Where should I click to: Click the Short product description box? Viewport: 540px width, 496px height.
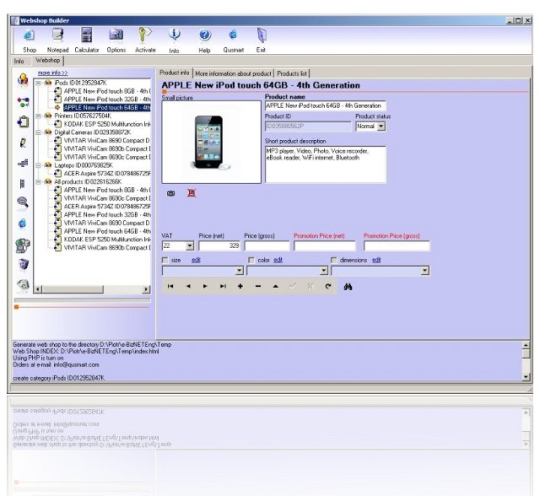(325, 164)
